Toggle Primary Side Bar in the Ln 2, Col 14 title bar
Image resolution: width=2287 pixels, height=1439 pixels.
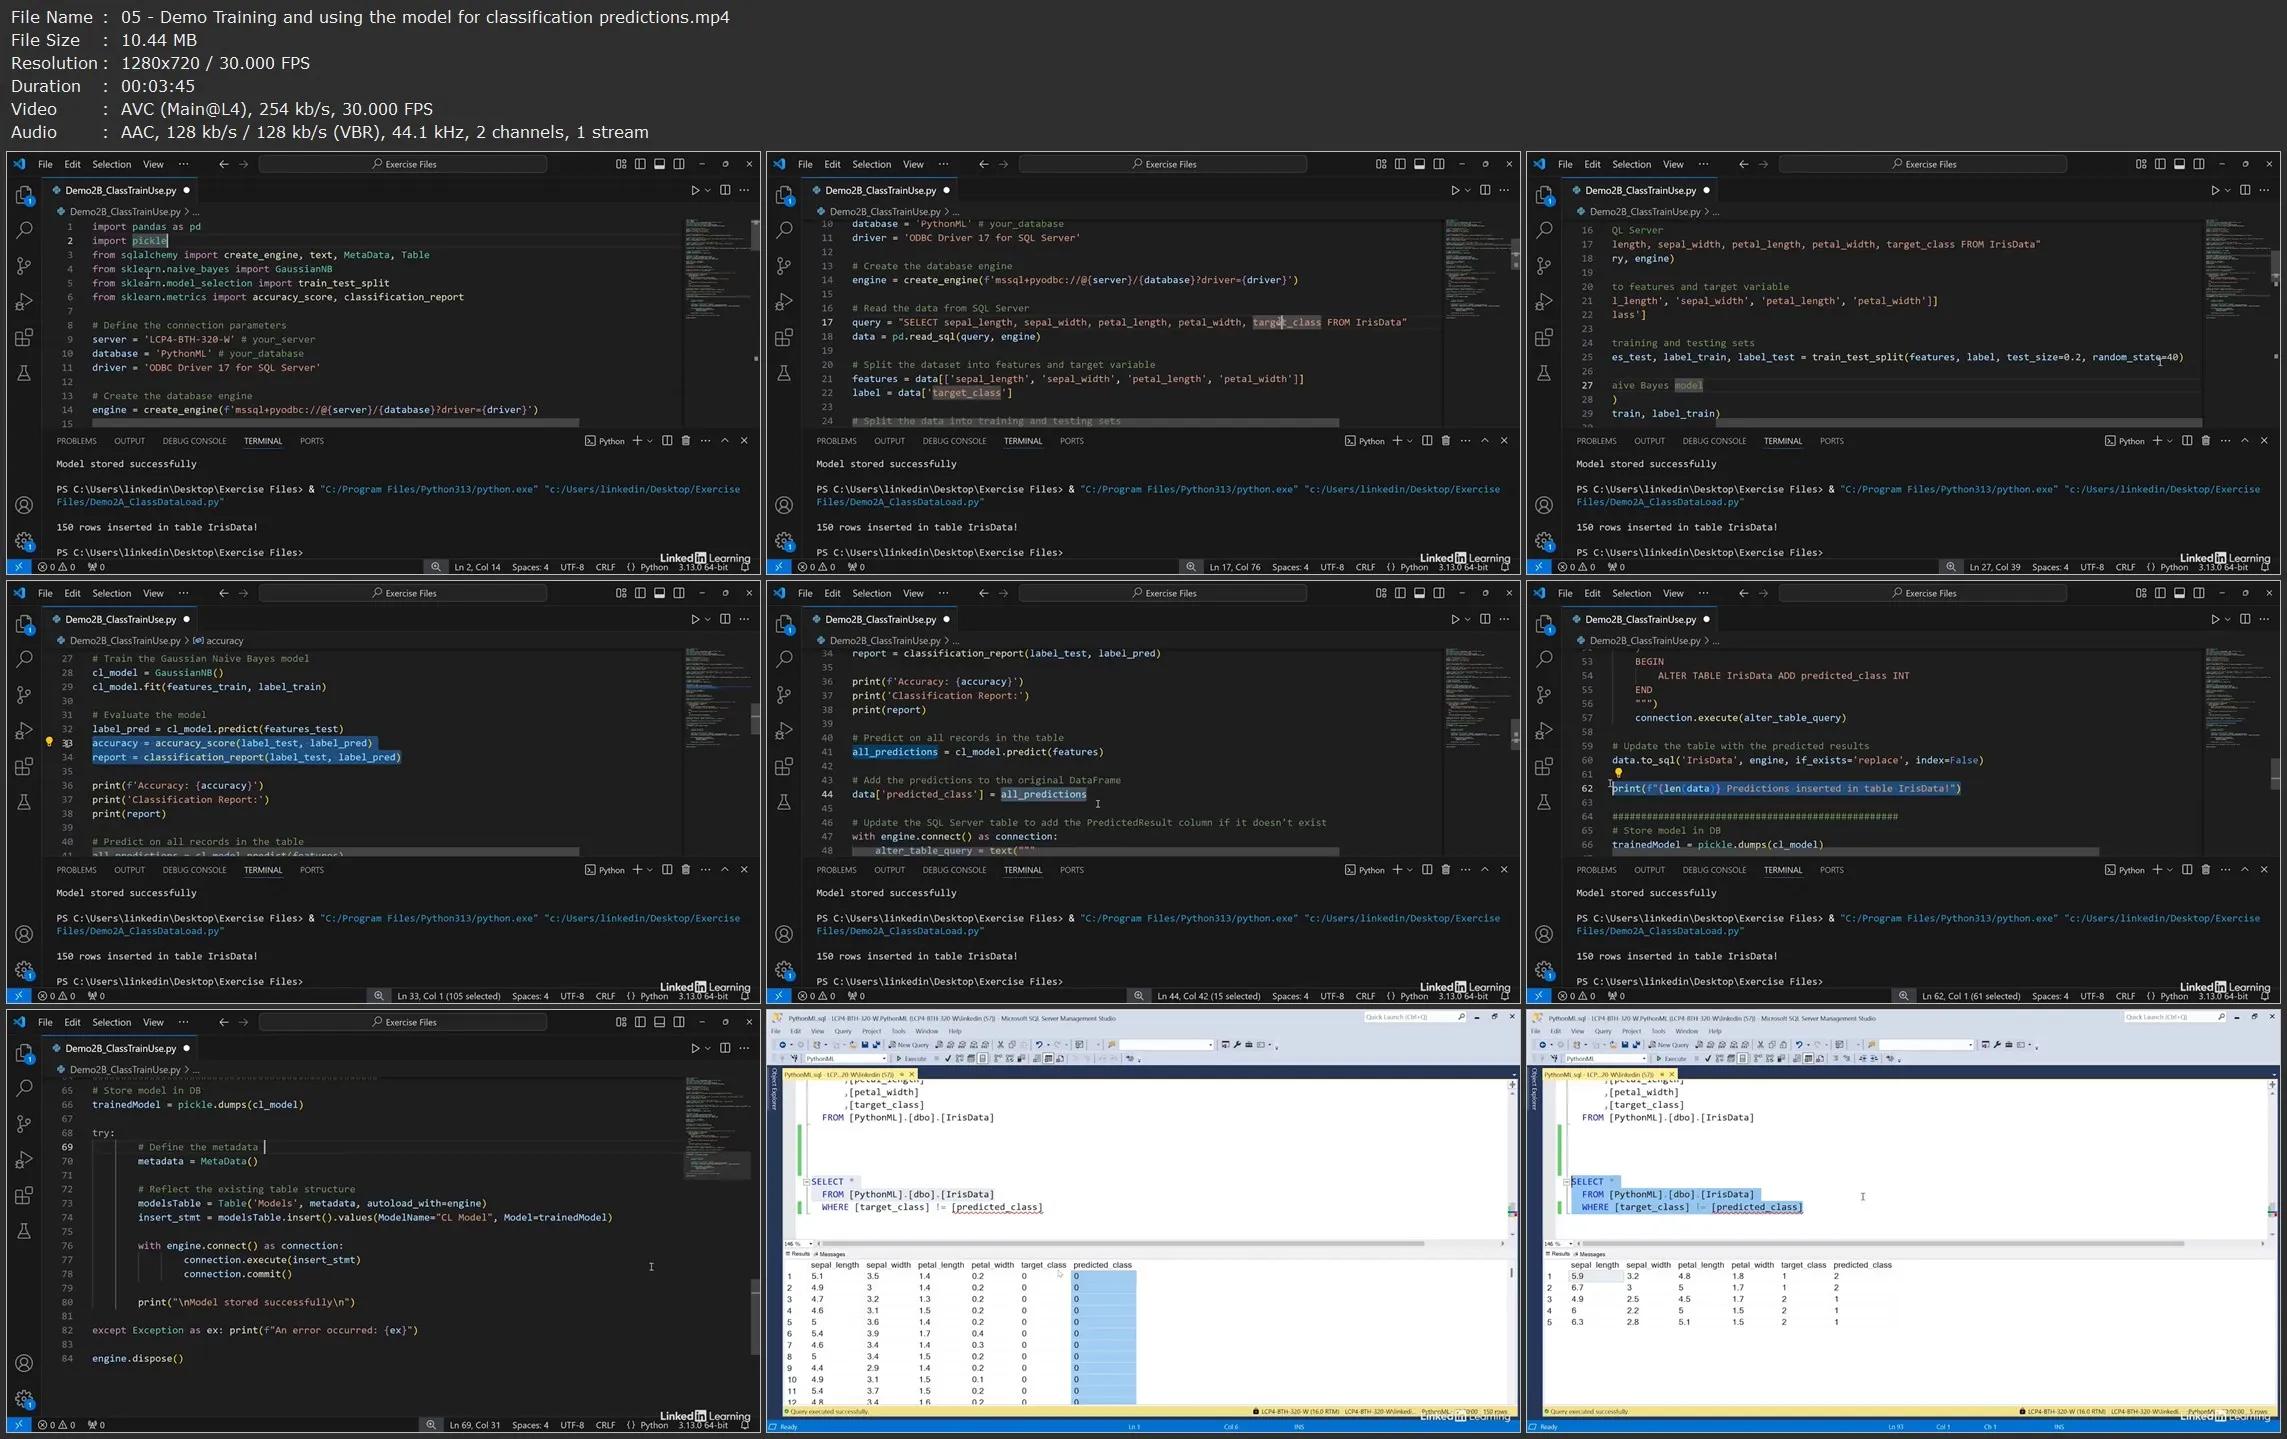coord(640,164)
